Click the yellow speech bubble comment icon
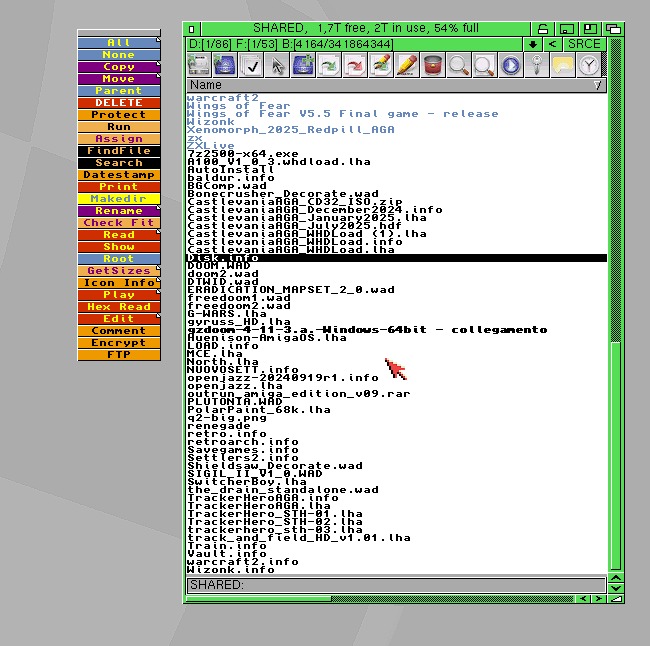650x646 pixels. point(564,66)
